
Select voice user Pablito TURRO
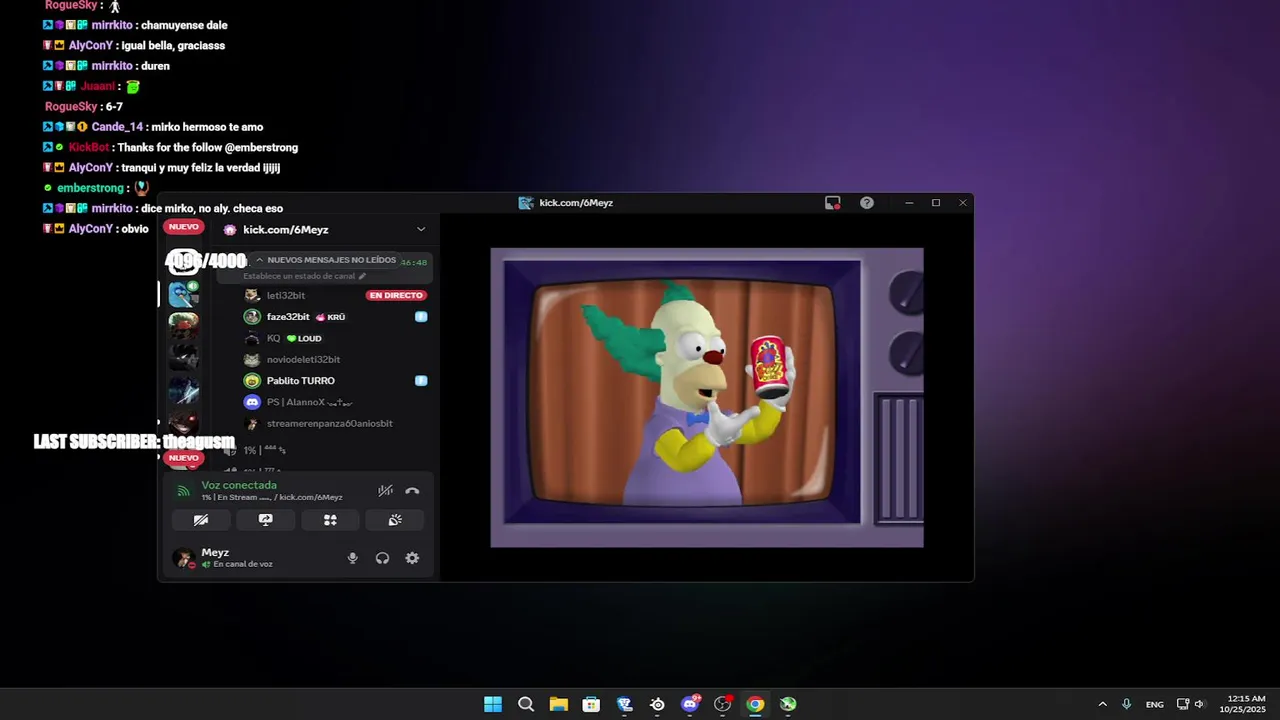[300, 381]
